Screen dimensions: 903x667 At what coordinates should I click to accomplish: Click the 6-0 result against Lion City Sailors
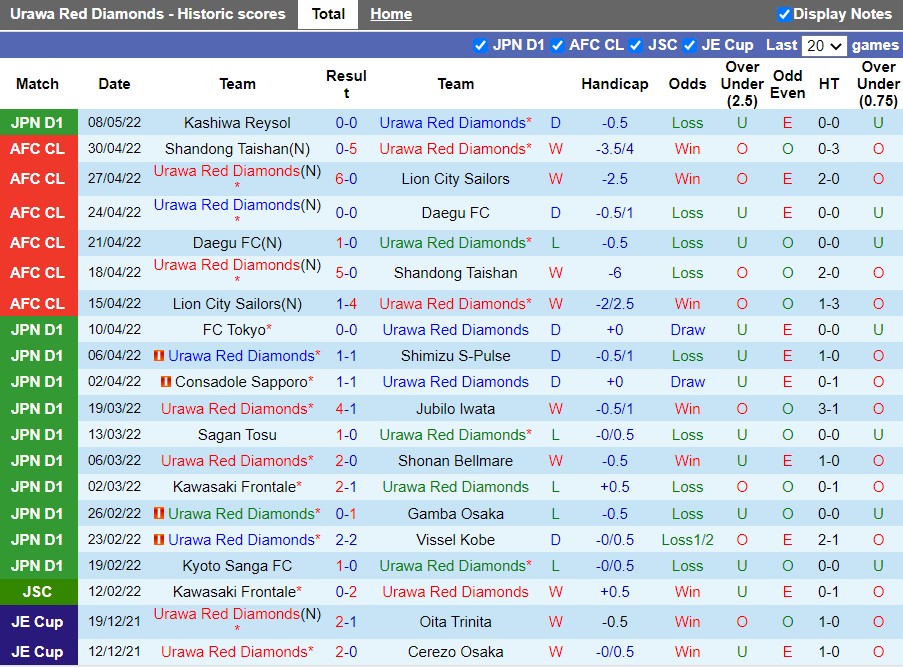tap(346, 179)
